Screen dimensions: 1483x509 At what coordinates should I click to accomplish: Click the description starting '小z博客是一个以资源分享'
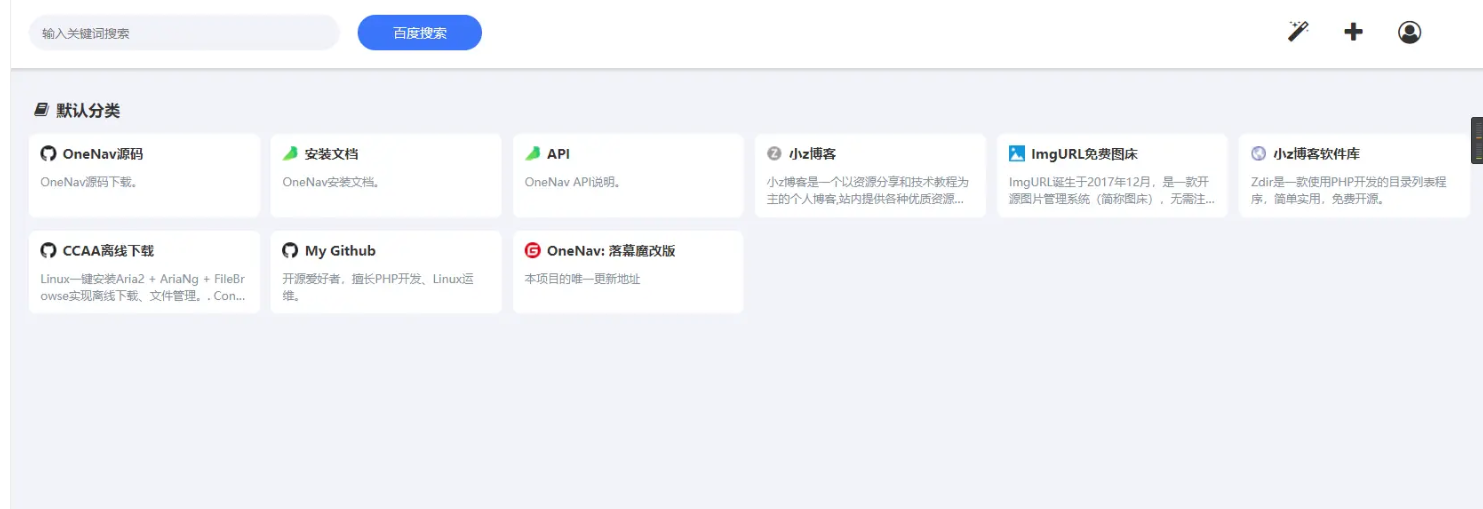868,190
